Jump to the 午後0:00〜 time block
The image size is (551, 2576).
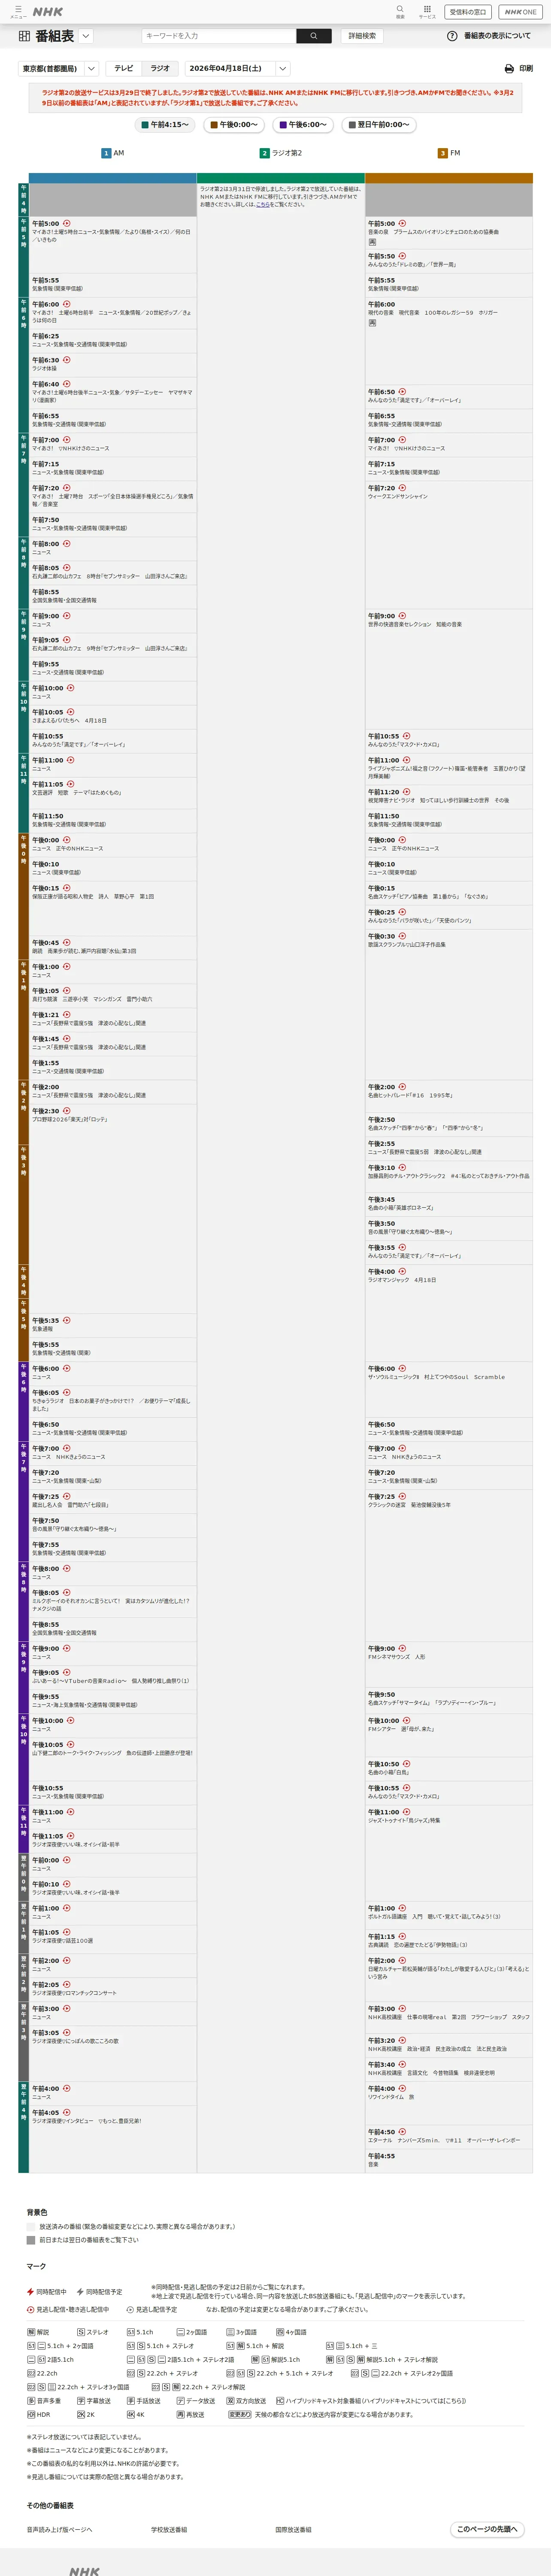click(x=233, y=125)
